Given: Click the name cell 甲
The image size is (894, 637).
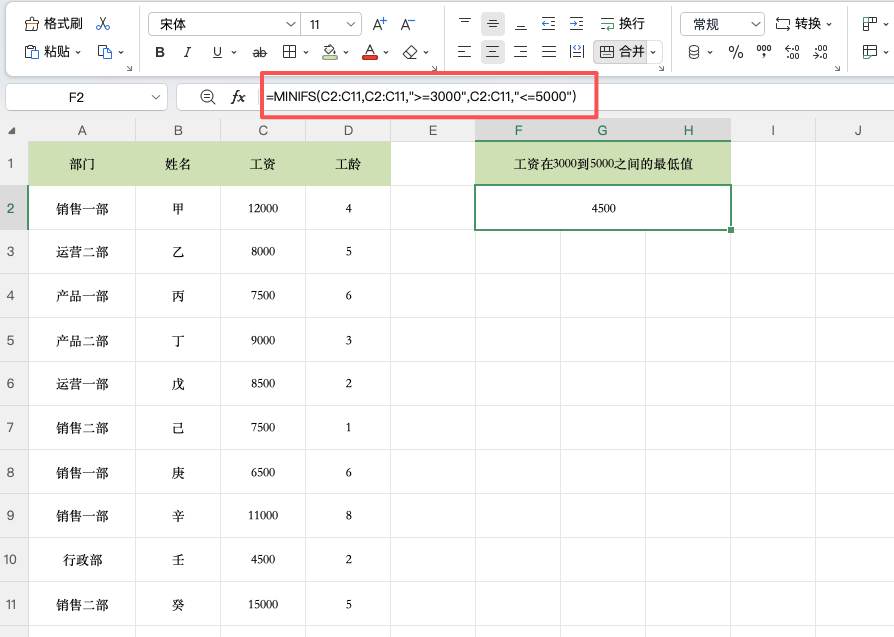Looking at the screenshot, I should pos(178,209).
